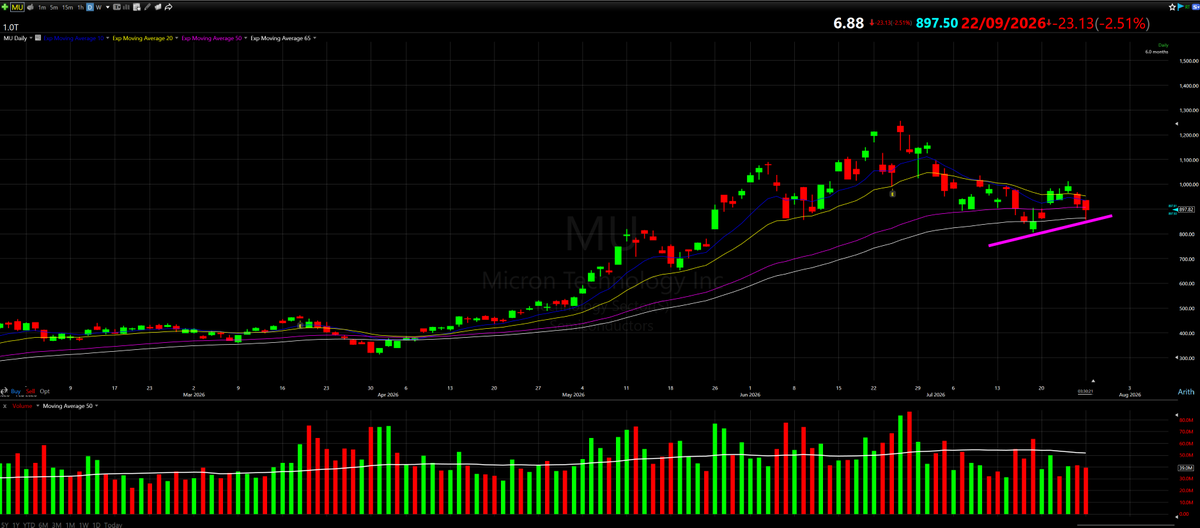This screenshot has width=1200, height=528.
Task: Select the W weekly timeframe
Action: (x=99, y=7)
